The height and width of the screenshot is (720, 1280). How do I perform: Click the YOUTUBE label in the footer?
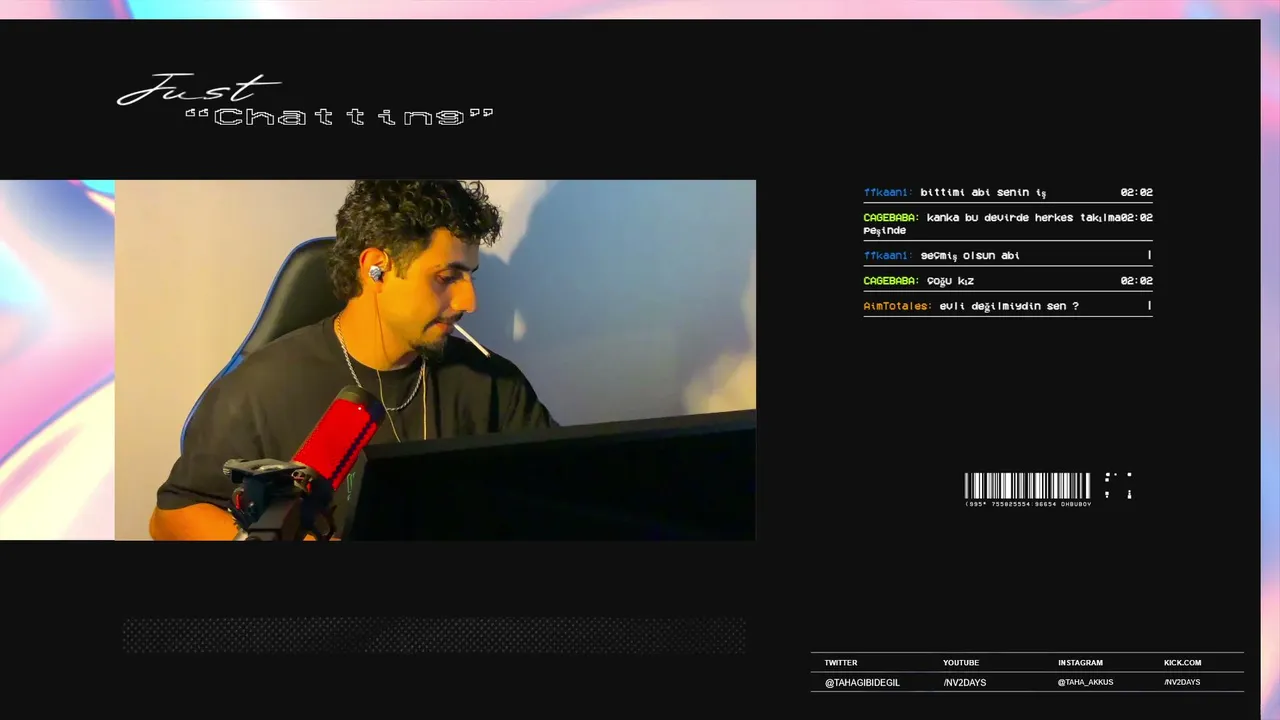(961, 663)
